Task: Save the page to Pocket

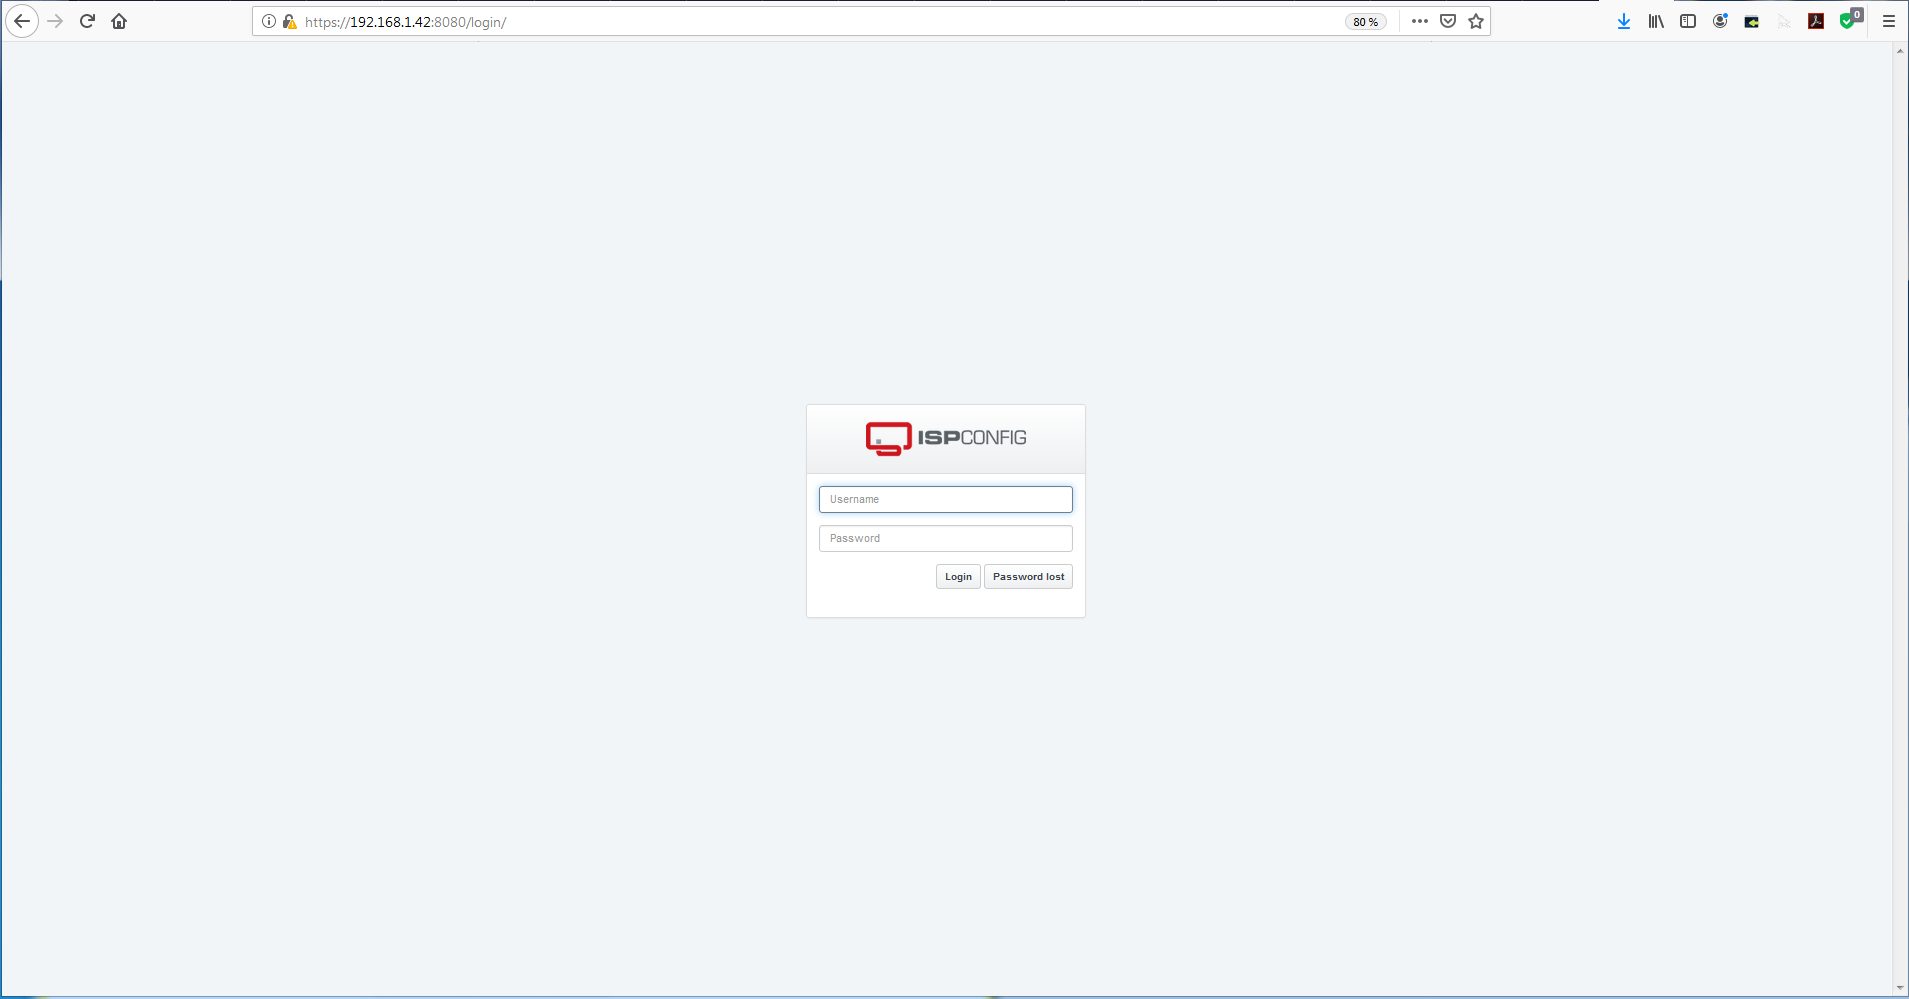Action: (1447, 21)
